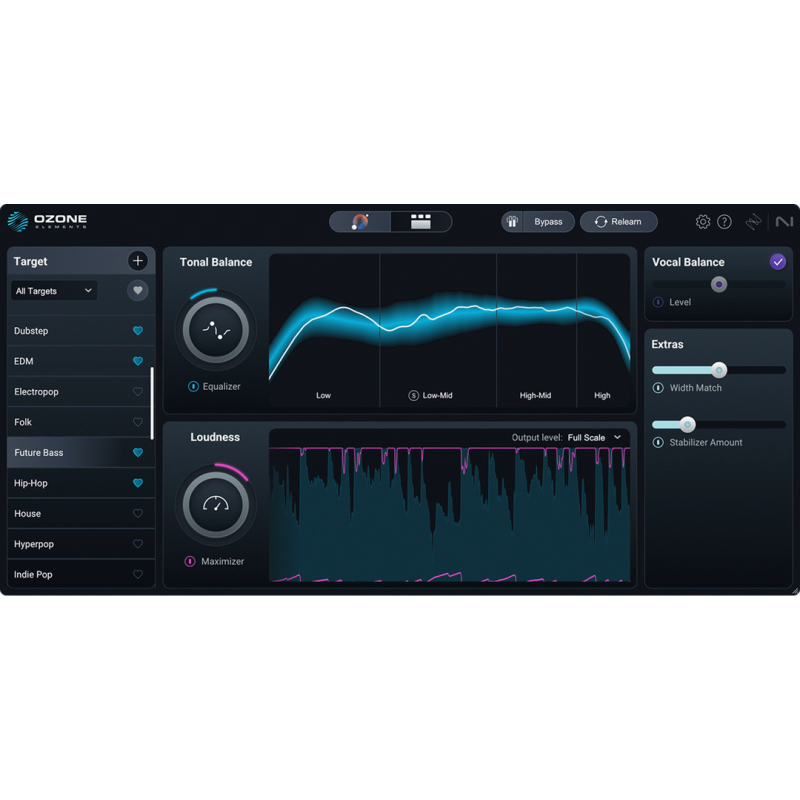Click the target list scrollbar
Screen dimensions: 800x800
pos(152,403)
